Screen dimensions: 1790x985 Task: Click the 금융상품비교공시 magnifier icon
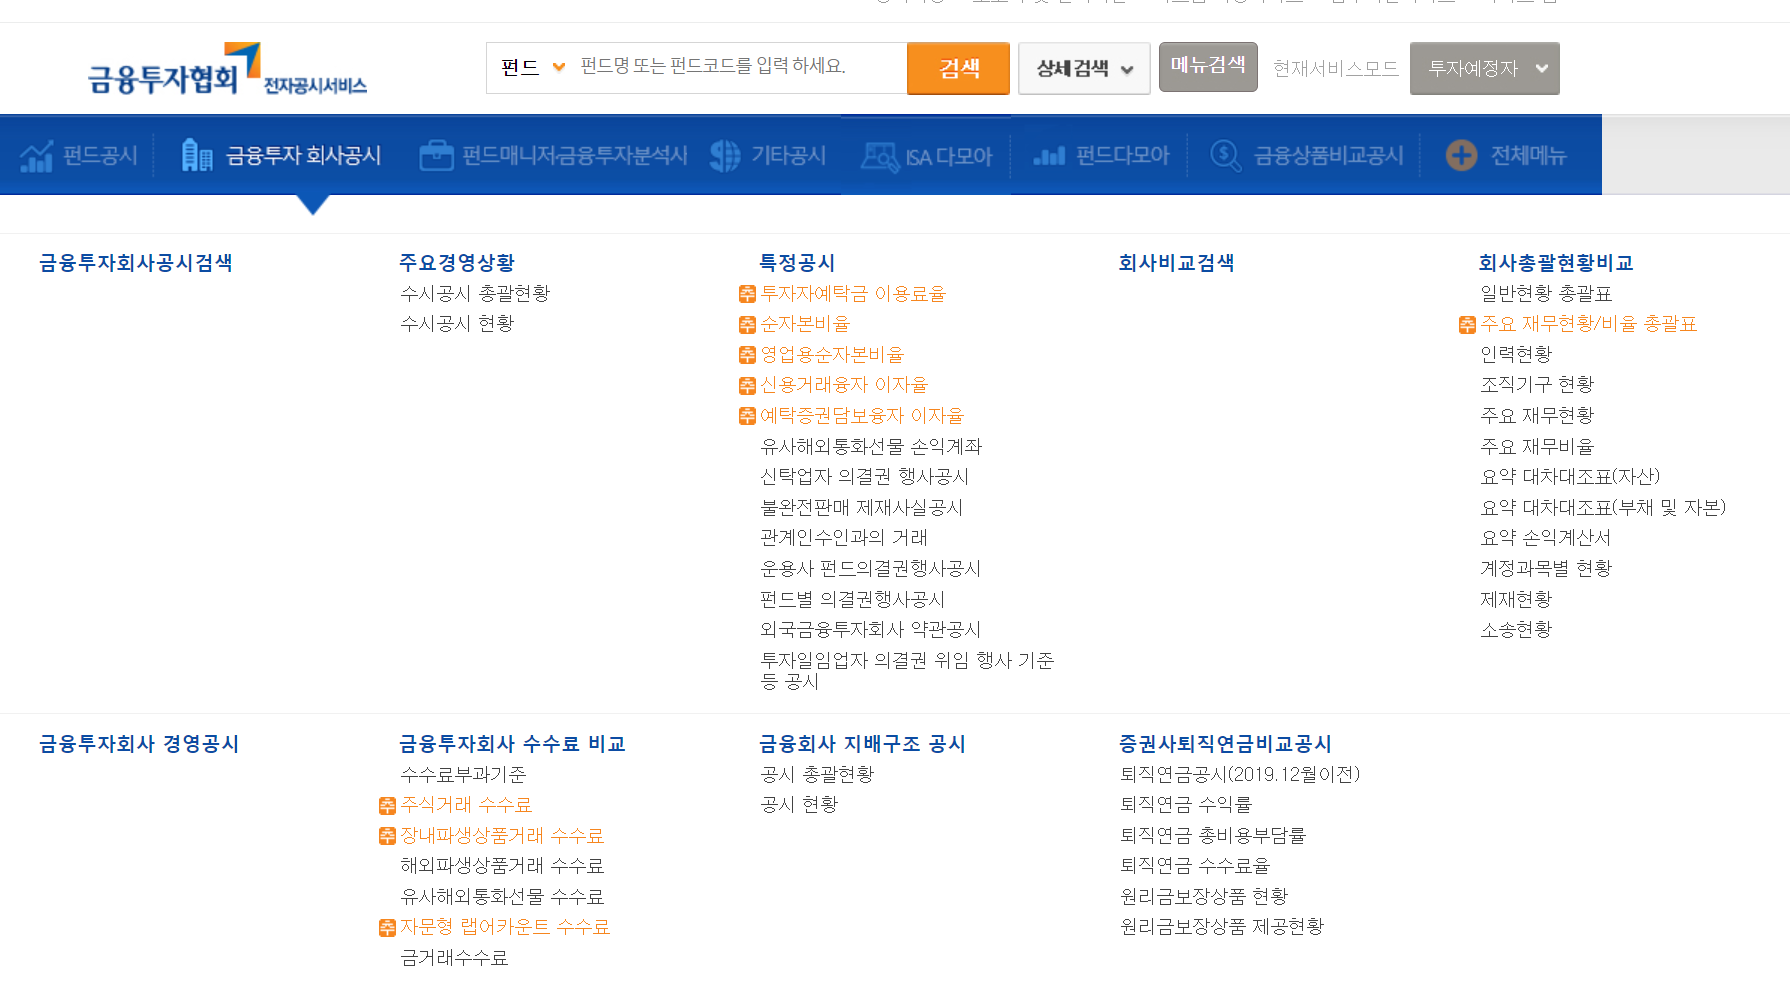[1226, 155]
